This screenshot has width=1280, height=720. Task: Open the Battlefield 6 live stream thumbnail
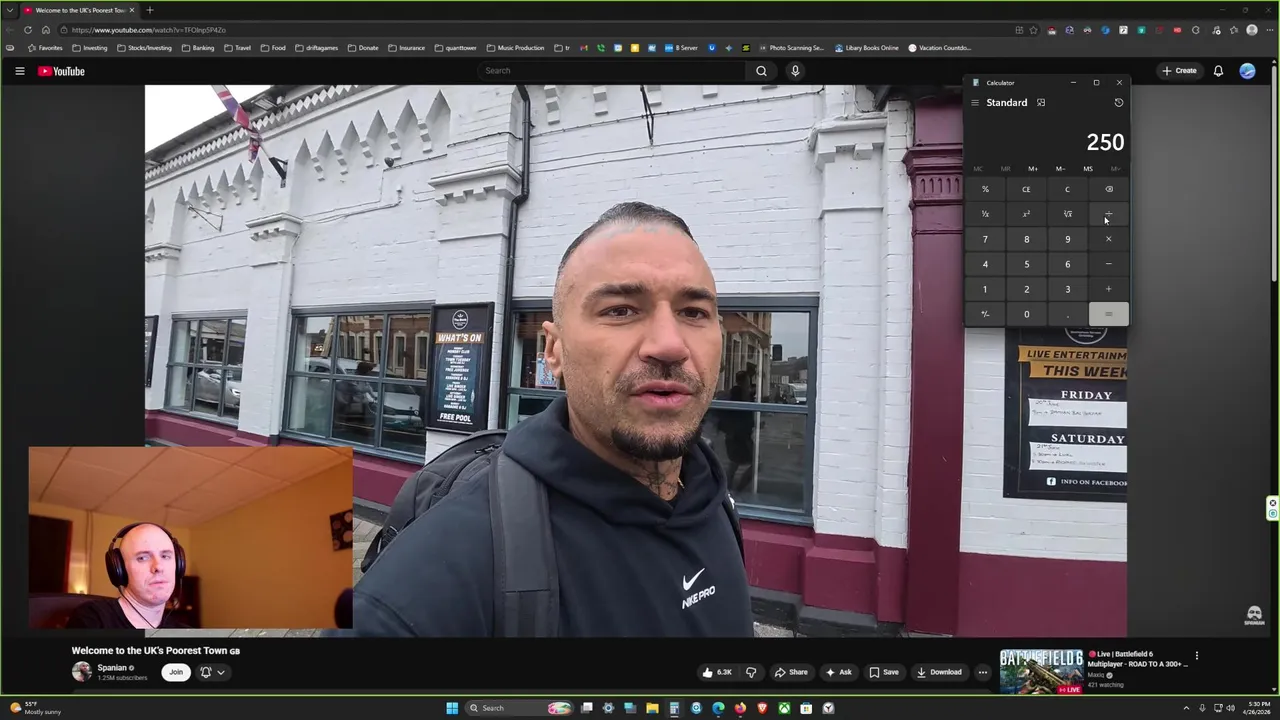click(x=1041, y=672)
